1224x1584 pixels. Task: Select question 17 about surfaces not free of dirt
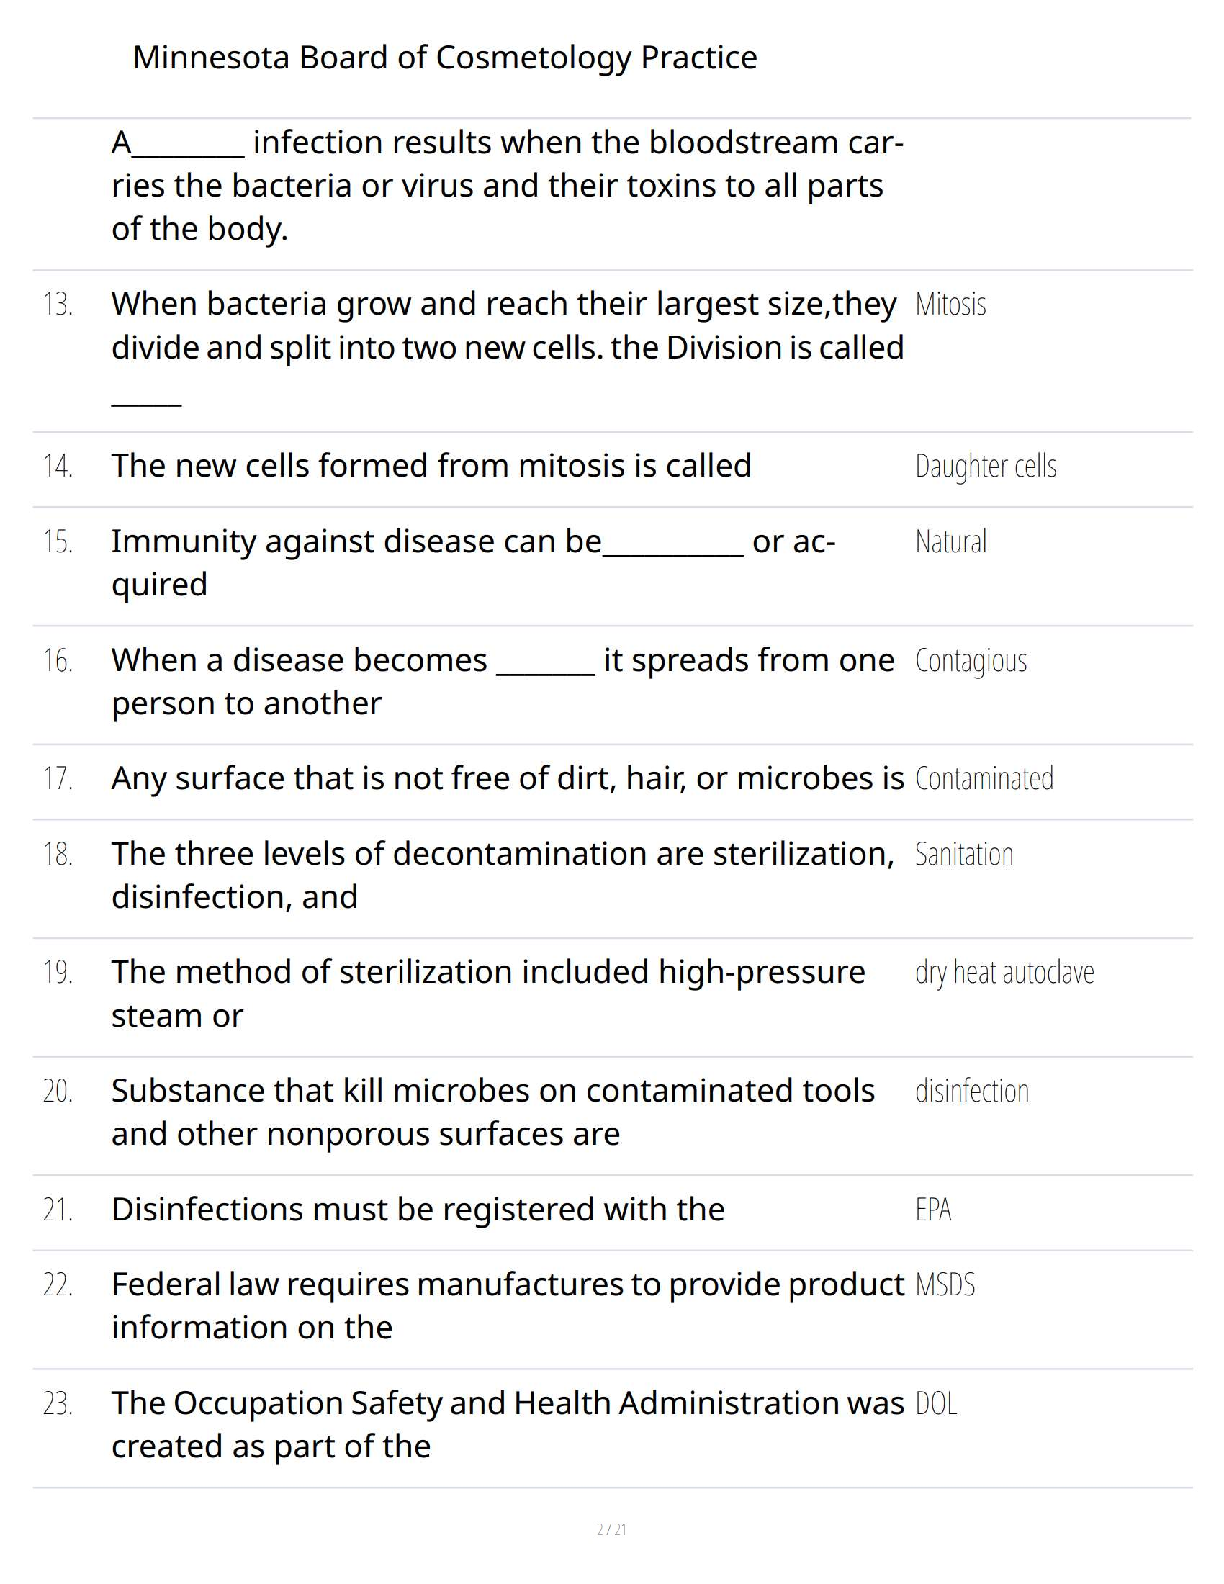[508, 778]
